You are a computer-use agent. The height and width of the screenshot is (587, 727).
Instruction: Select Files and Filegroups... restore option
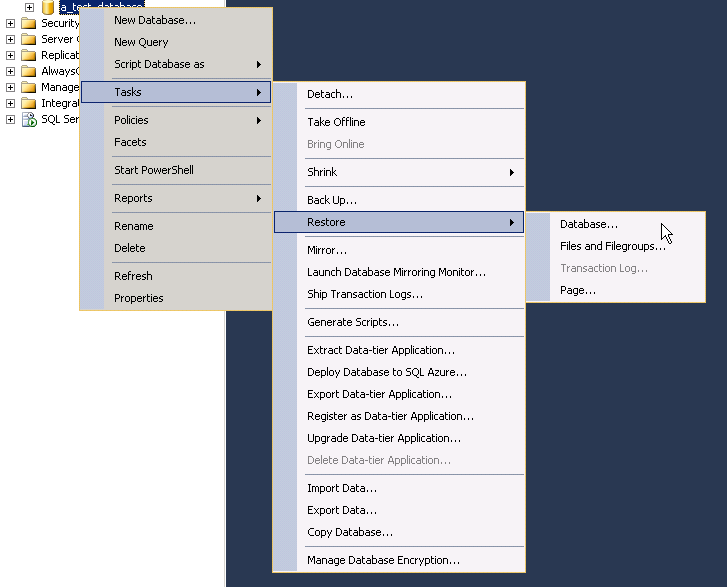[x=612, y=246]
